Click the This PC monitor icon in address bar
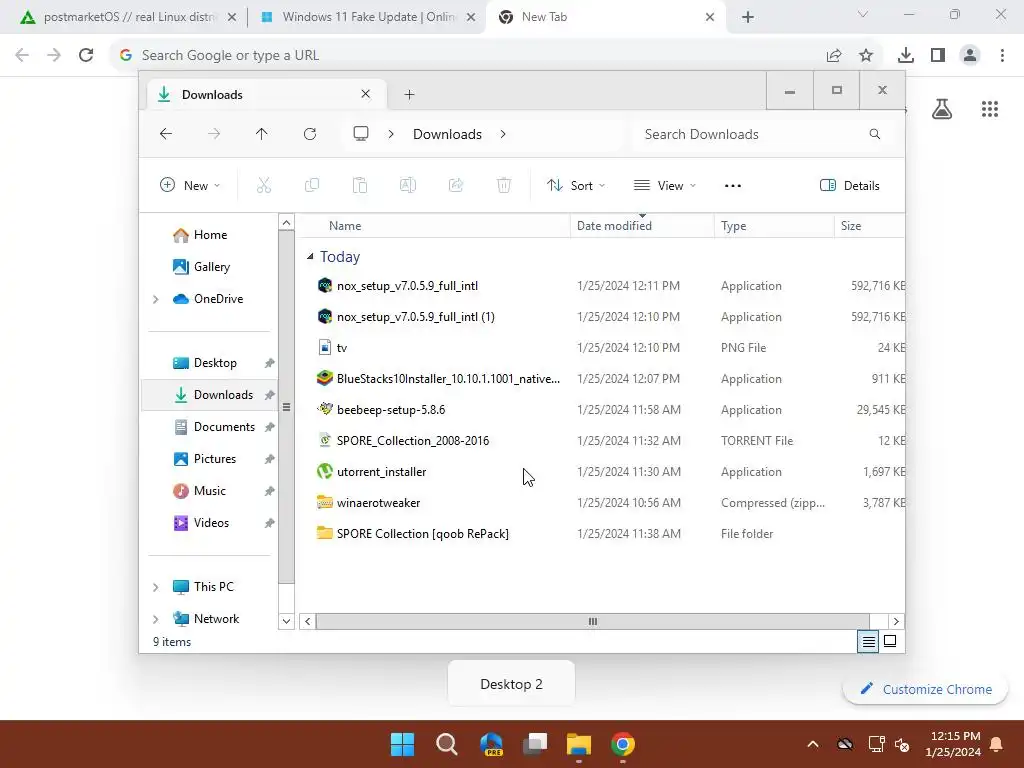The height and width of the screenshot is (768, 1024). pyautogui.click(x=360, y=133)
